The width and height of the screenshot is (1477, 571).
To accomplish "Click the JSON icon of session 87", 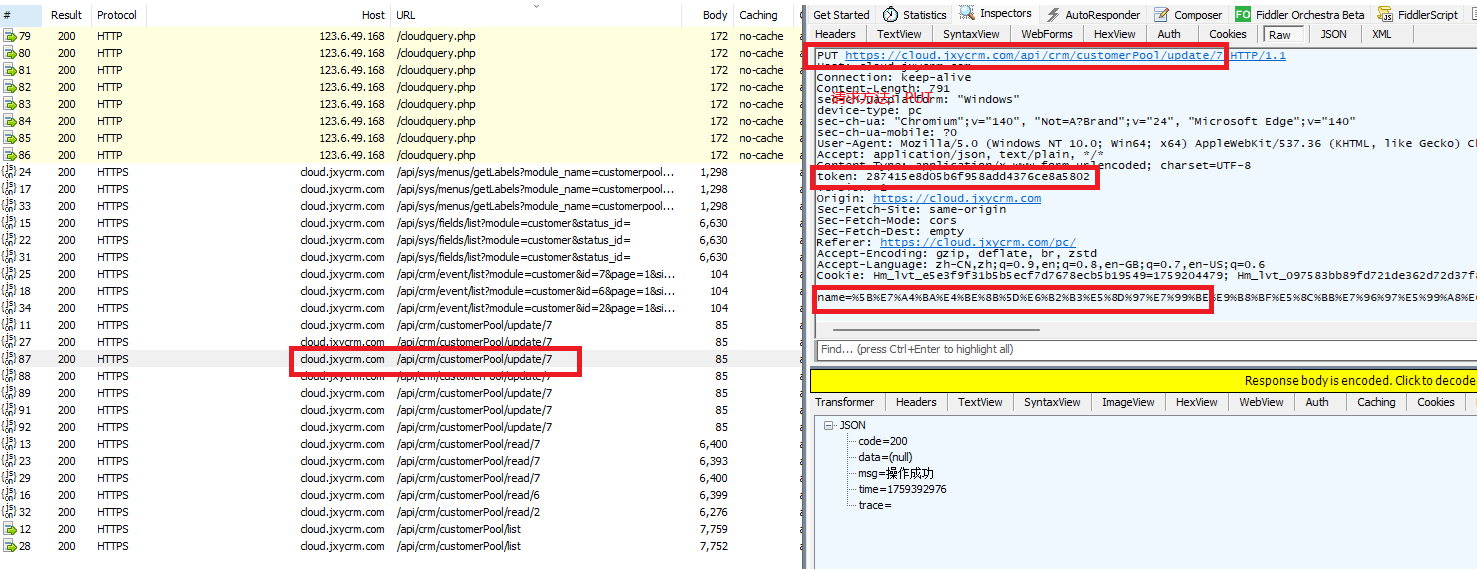I will 9,359.
